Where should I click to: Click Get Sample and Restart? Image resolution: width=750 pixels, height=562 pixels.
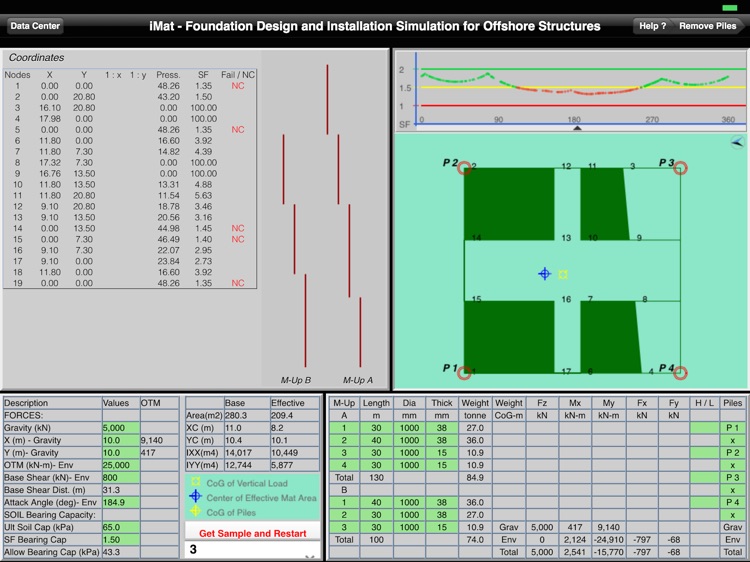pyautogui.click(x=252, y=533)
